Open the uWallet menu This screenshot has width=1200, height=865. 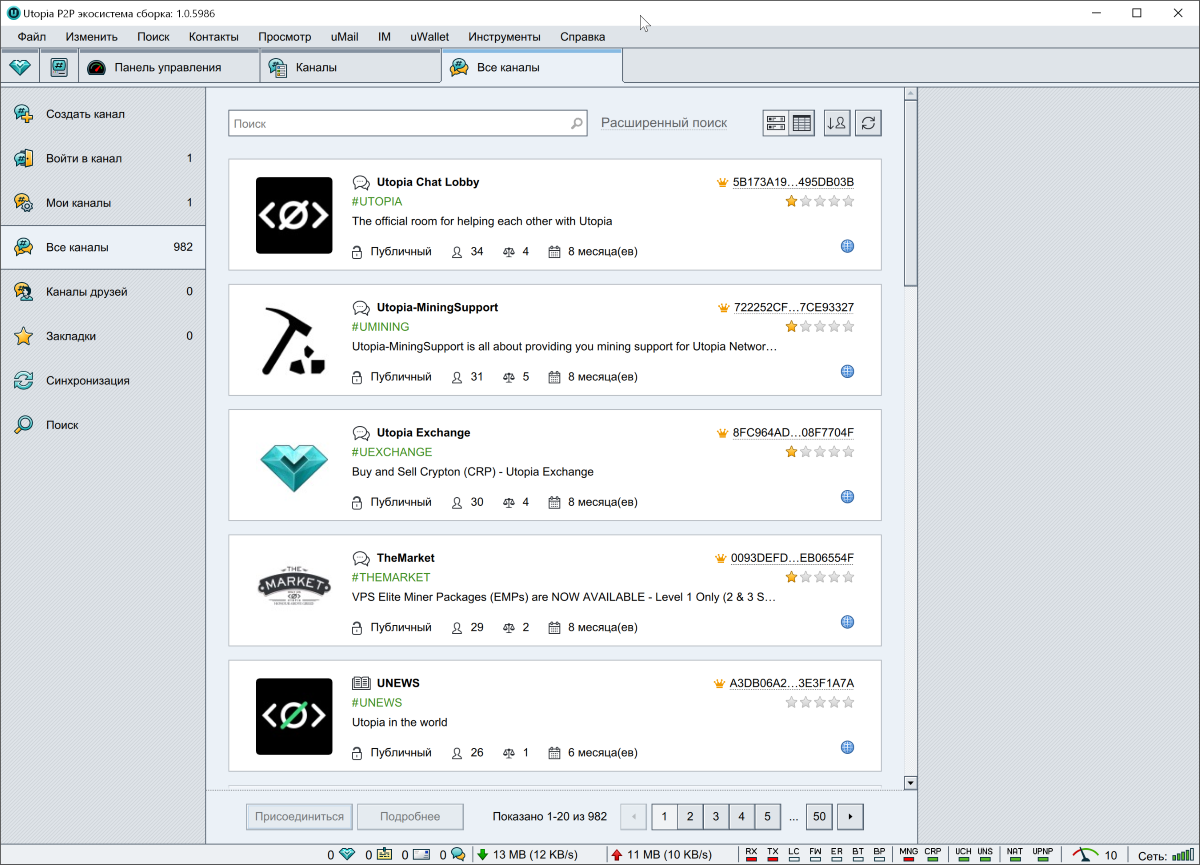[x=430, y=37]
